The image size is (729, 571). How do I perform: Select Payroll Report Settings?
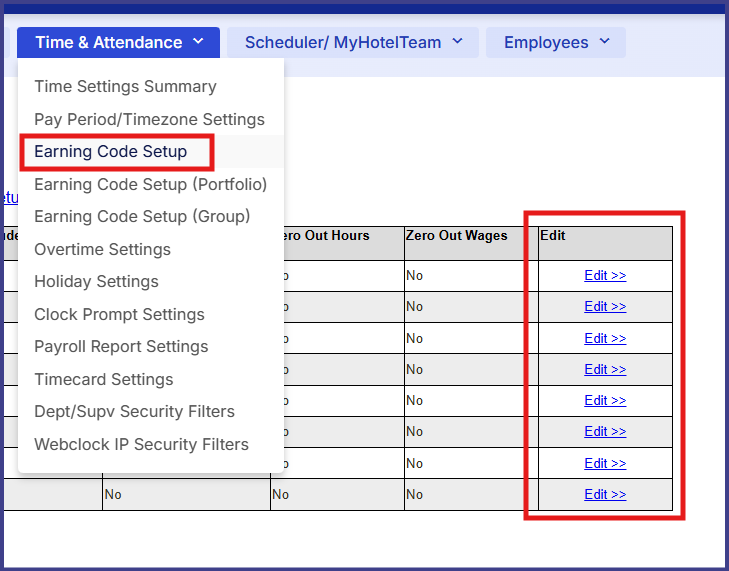point(121,346)
